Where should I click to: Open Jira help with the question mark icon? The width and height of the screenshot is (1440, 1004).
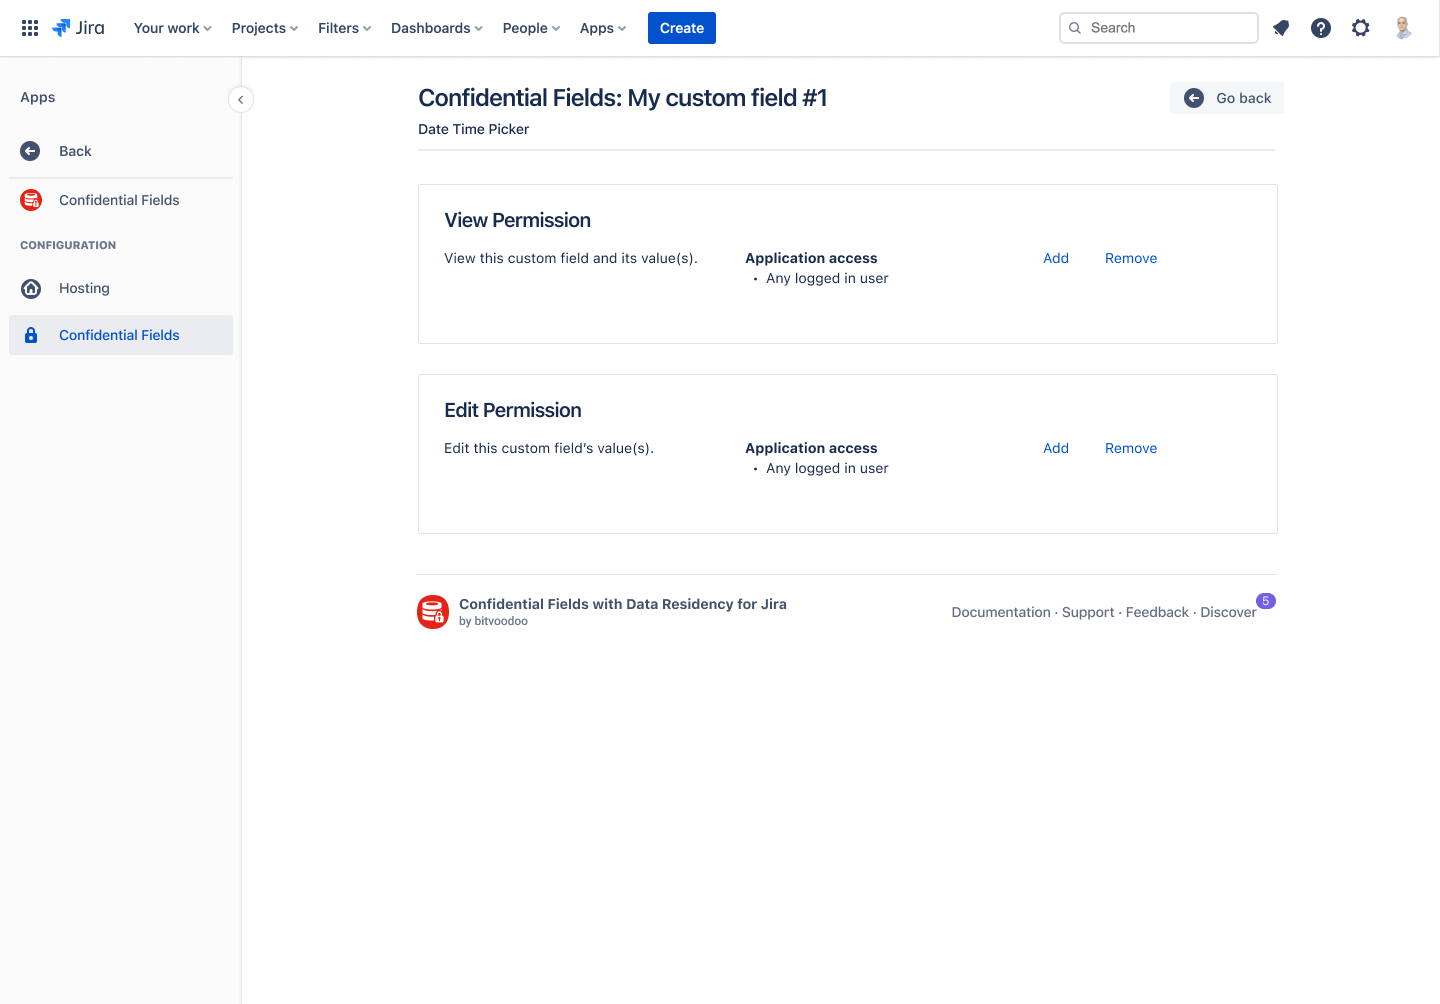coord(1321,27)
